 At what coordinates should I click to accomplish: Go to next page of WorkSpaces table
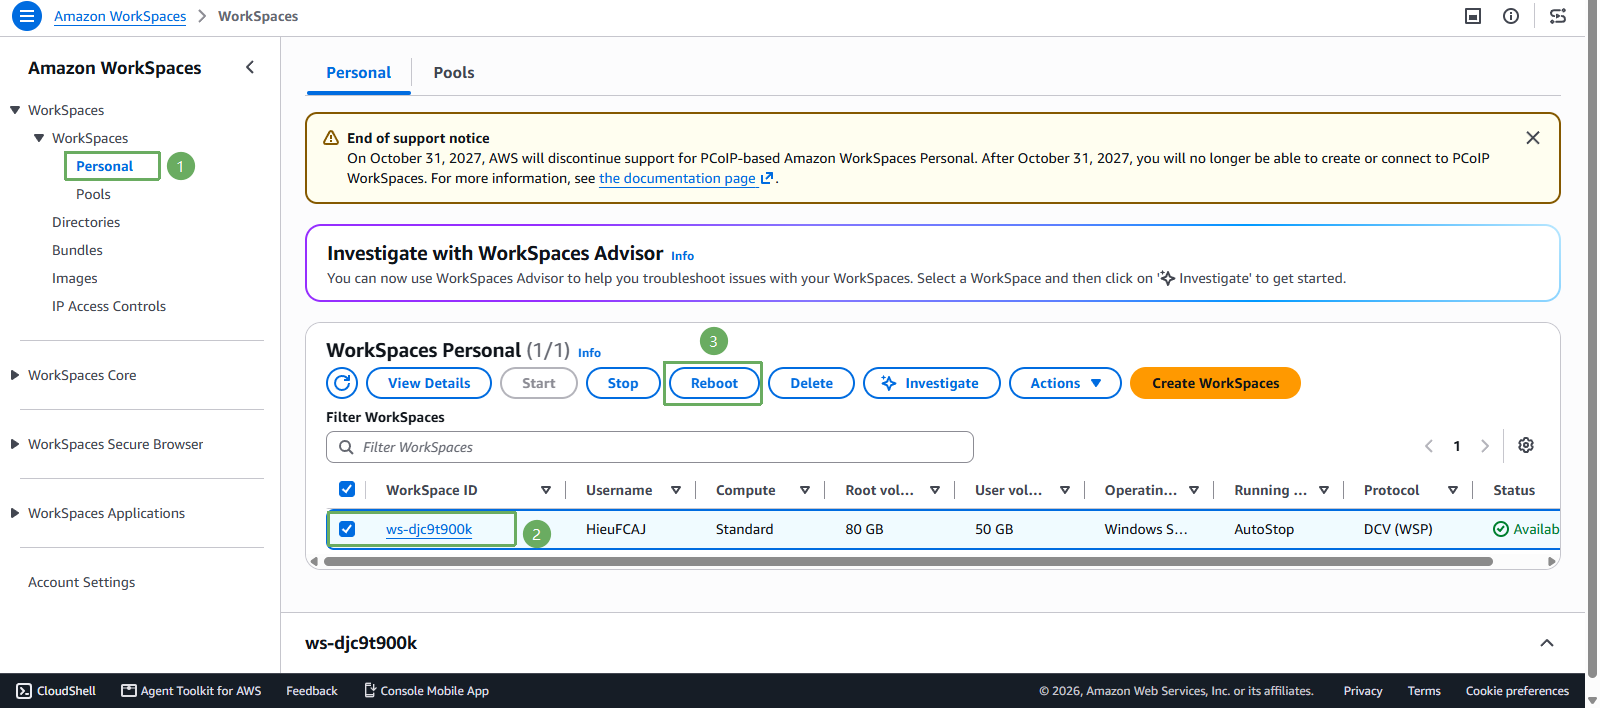1485,446
